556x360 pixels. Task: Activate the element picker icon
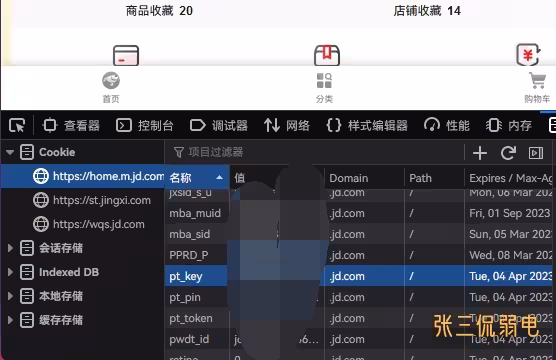pos(17,126)
